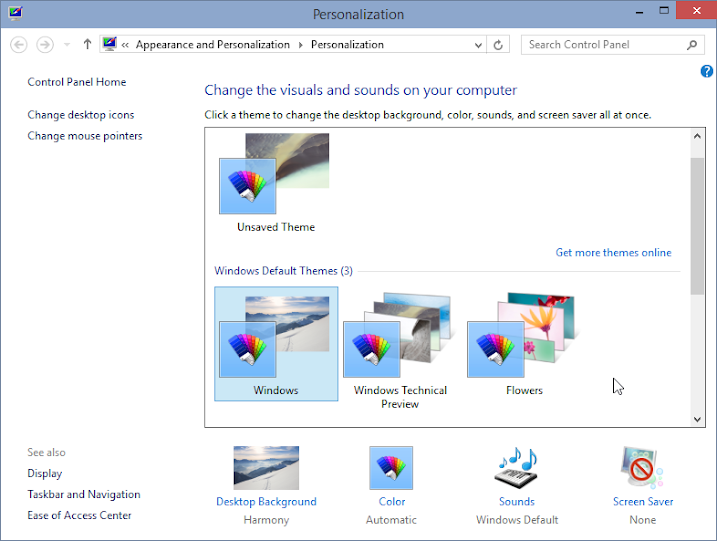
Task: Expand the breadcrumb arrow after Appearance and Personalization
Action: click(300, 45)
